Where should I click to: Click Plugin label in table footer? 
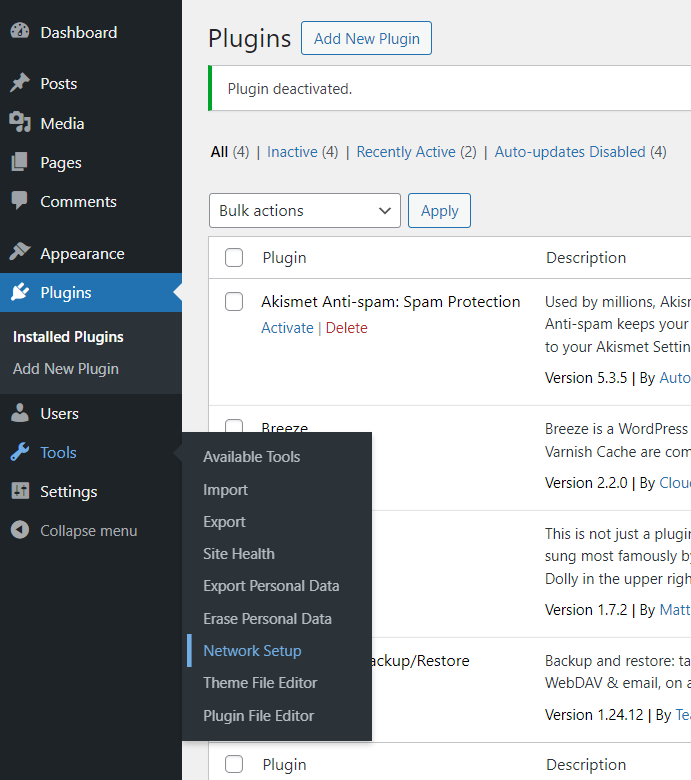click(x=285, y=765)
